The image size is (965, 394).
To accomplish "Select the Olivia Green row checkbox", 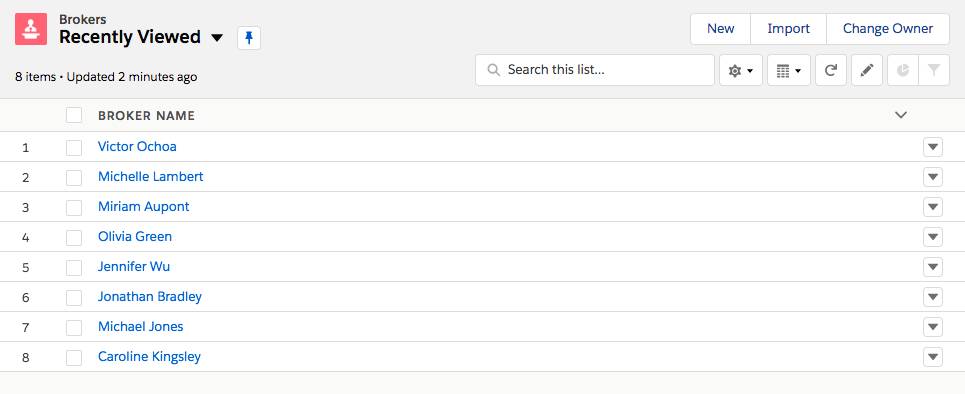I will (x=74, y=238).
